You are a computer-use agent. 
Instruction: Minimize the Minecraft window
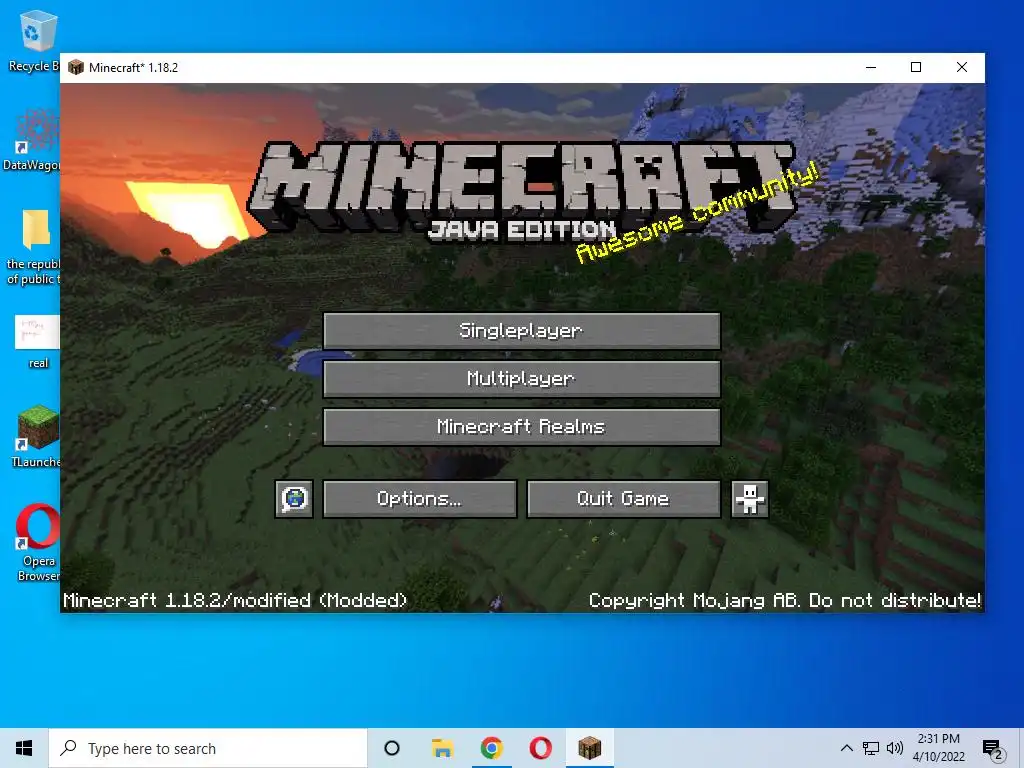click(x=871, y=67)
